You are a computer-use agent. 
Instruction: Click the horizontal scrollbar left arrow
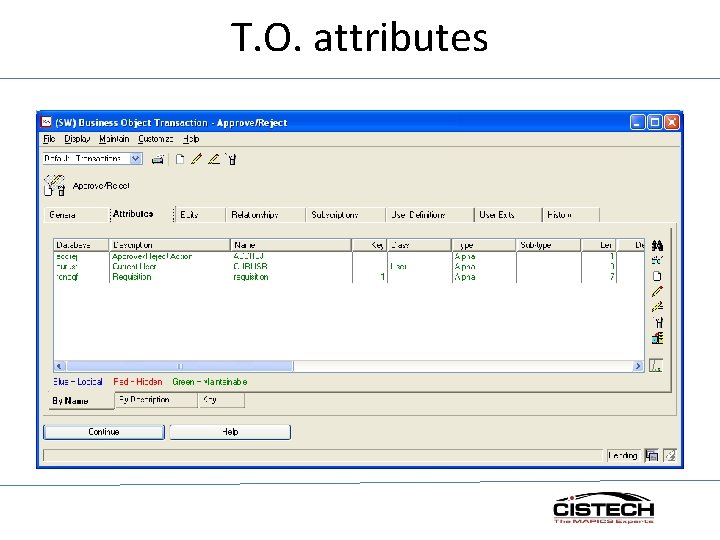59,366
